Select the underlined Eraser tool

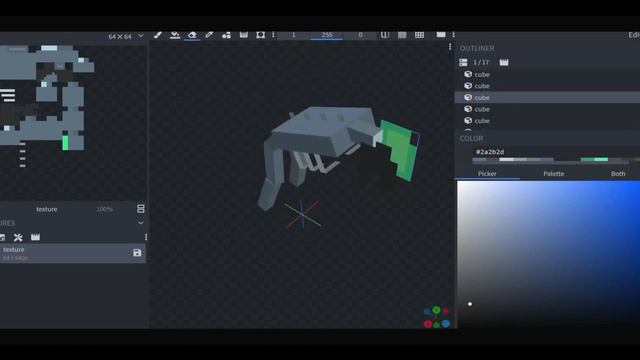coord(192,35)
